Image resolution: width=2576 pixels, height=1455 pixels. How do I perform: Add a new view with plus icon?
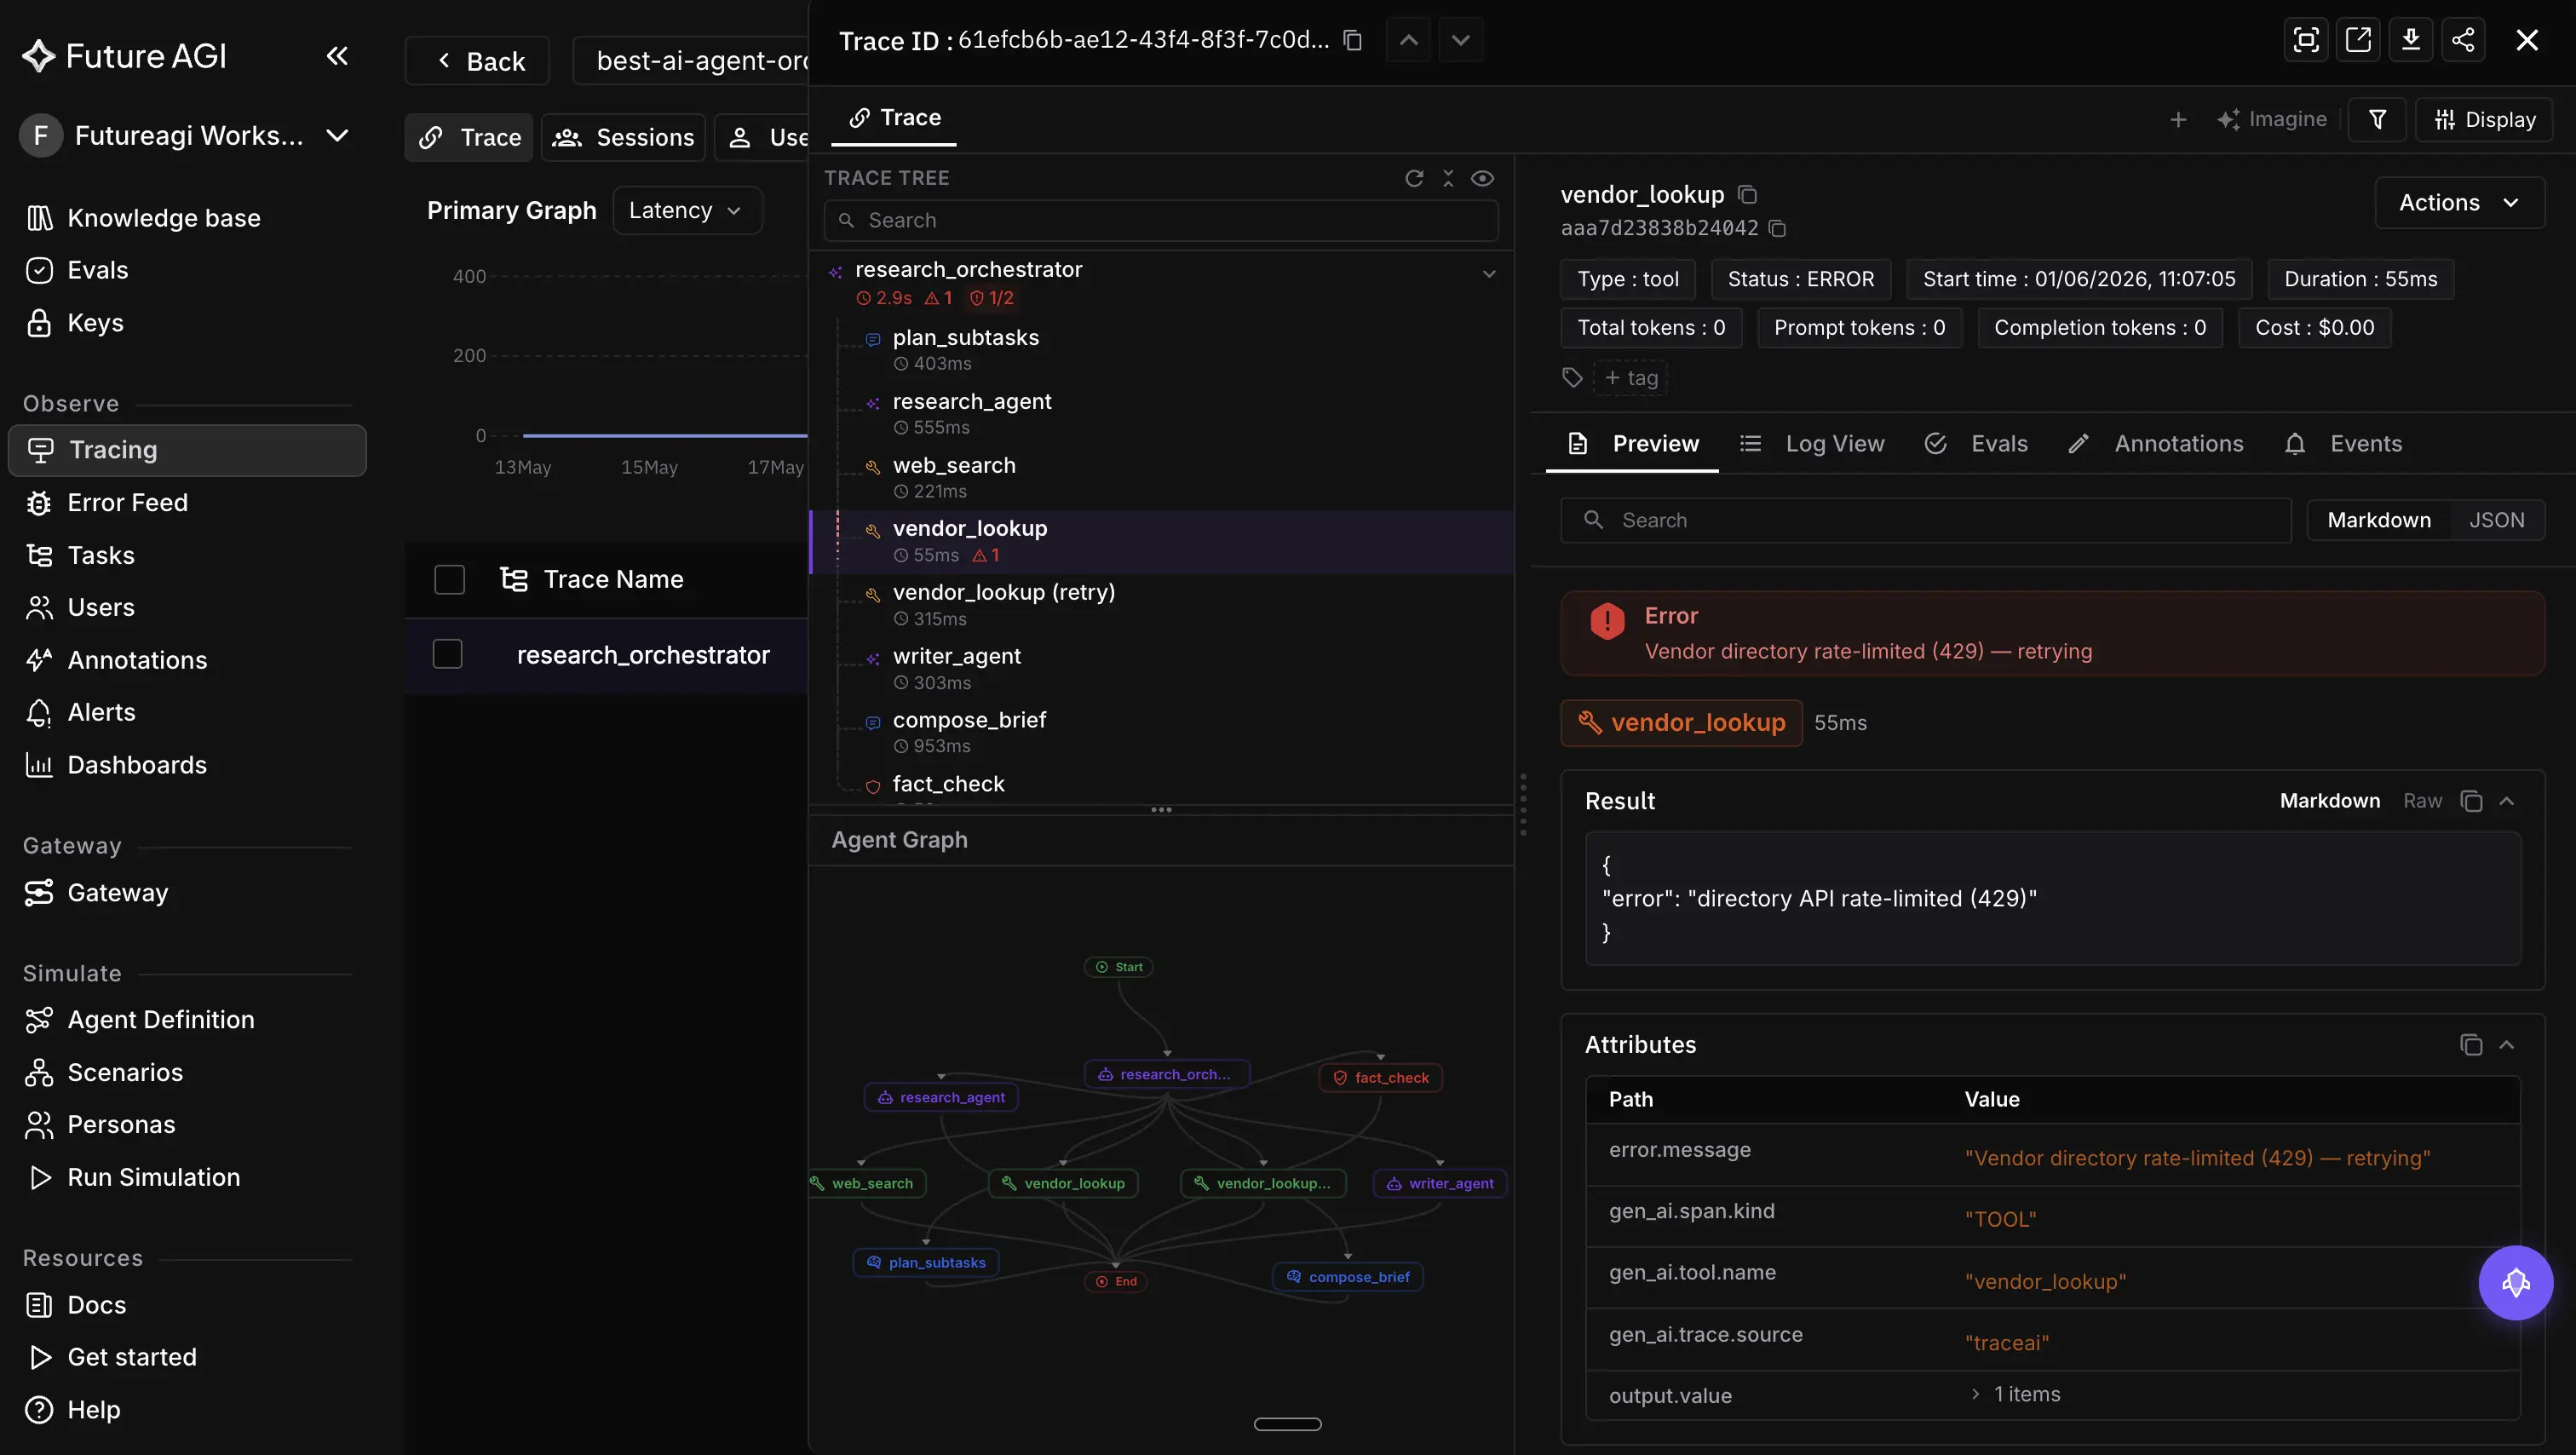[x=2178, y=120]
